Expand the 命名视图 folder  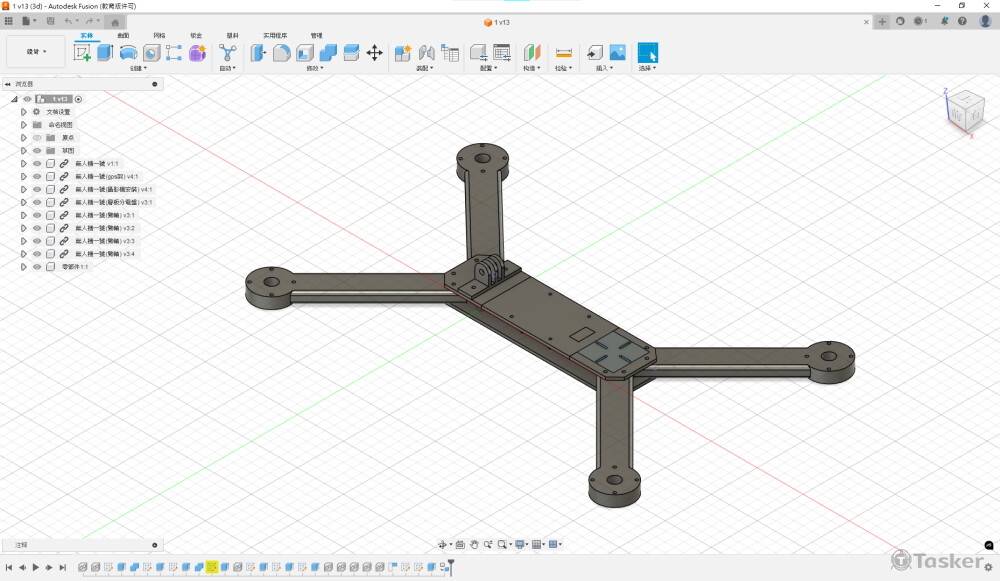[x=24, y=125]
